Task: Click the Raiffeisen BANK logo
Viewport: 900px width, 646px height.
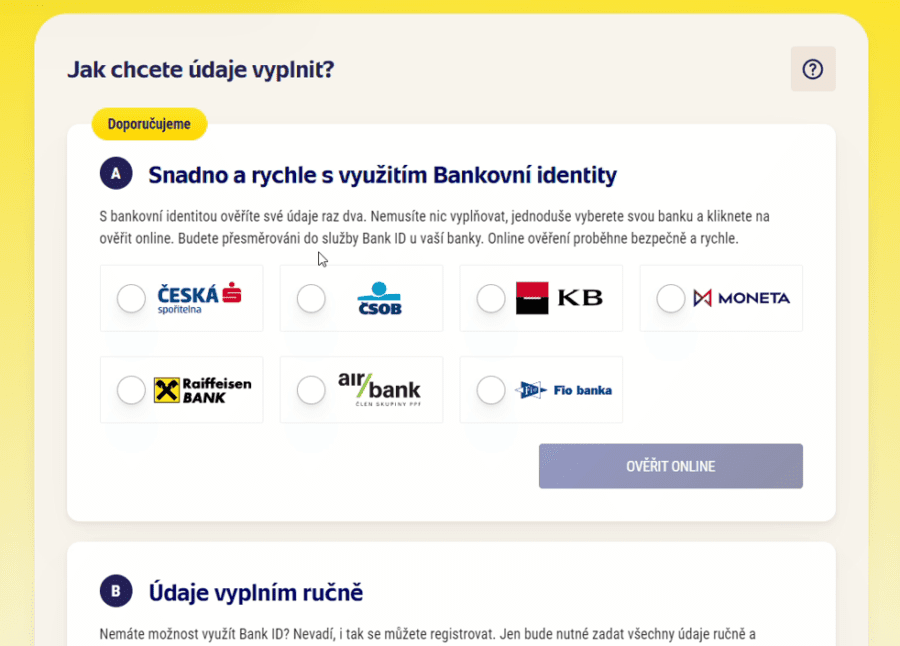Action: (x=202, y=390)
